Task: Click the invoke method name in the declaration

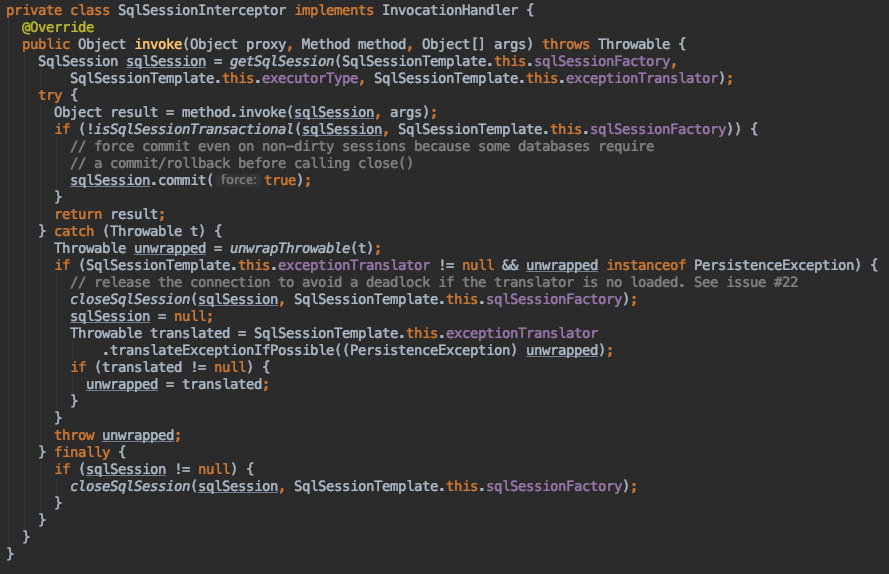Action: 158,44
